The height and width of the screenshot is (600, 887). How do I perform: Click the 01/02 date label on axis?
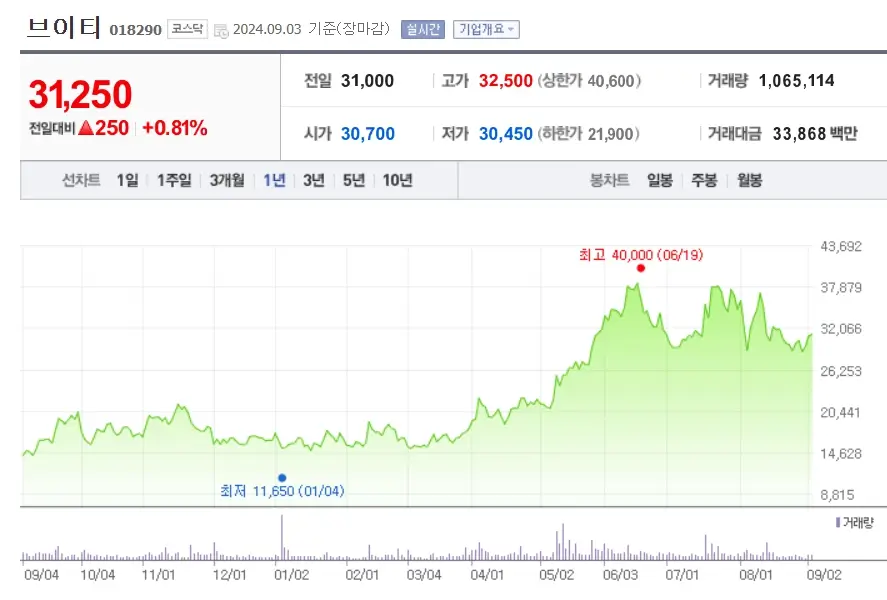[x=291, y=575]
